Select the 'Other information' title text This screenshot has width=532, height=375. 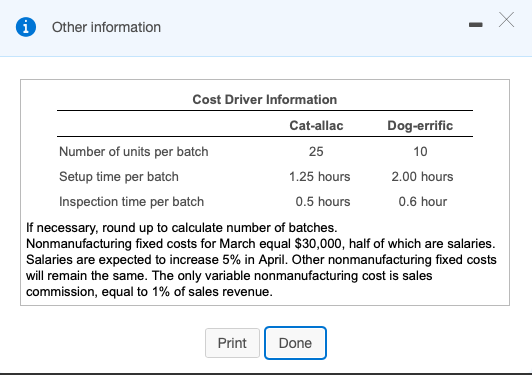(106, 27)
